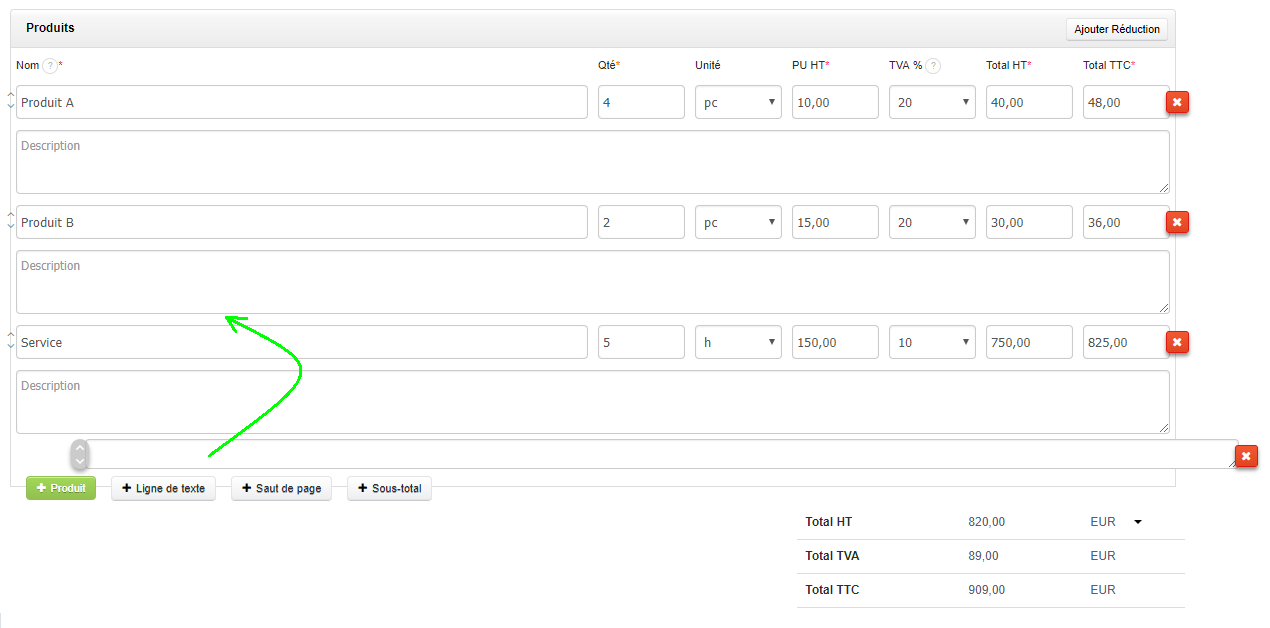Open the TVA dropdown for Produit B

(932, 222)
